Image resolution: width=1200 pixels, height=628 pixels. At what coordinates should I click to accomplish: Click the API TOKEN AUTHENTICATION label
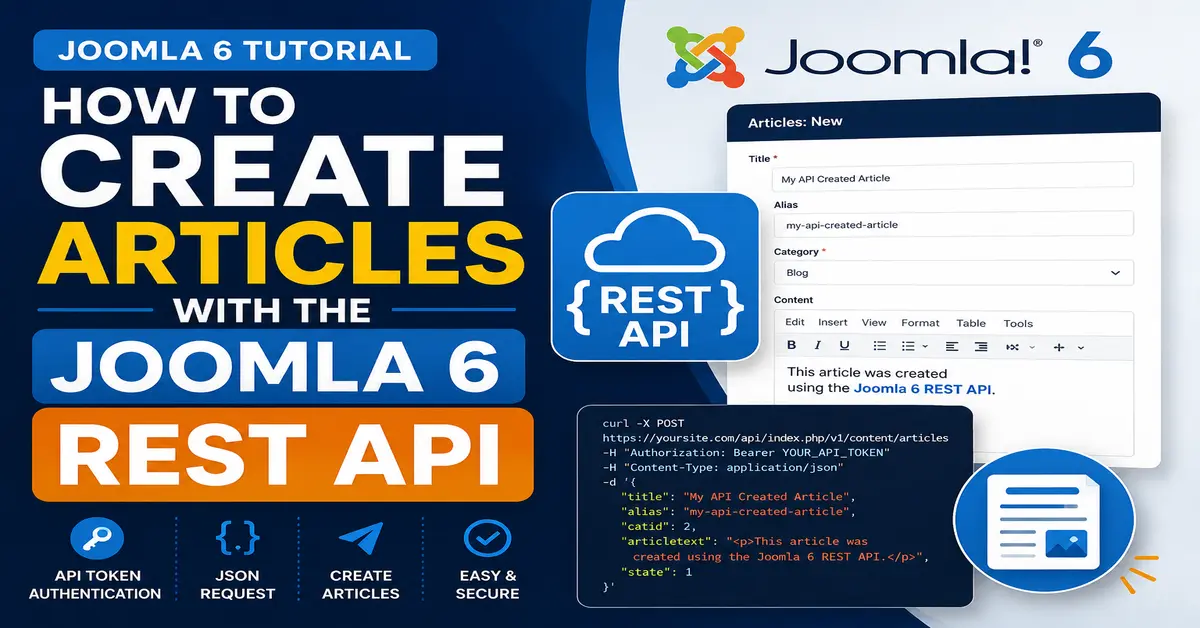point(95,585)
